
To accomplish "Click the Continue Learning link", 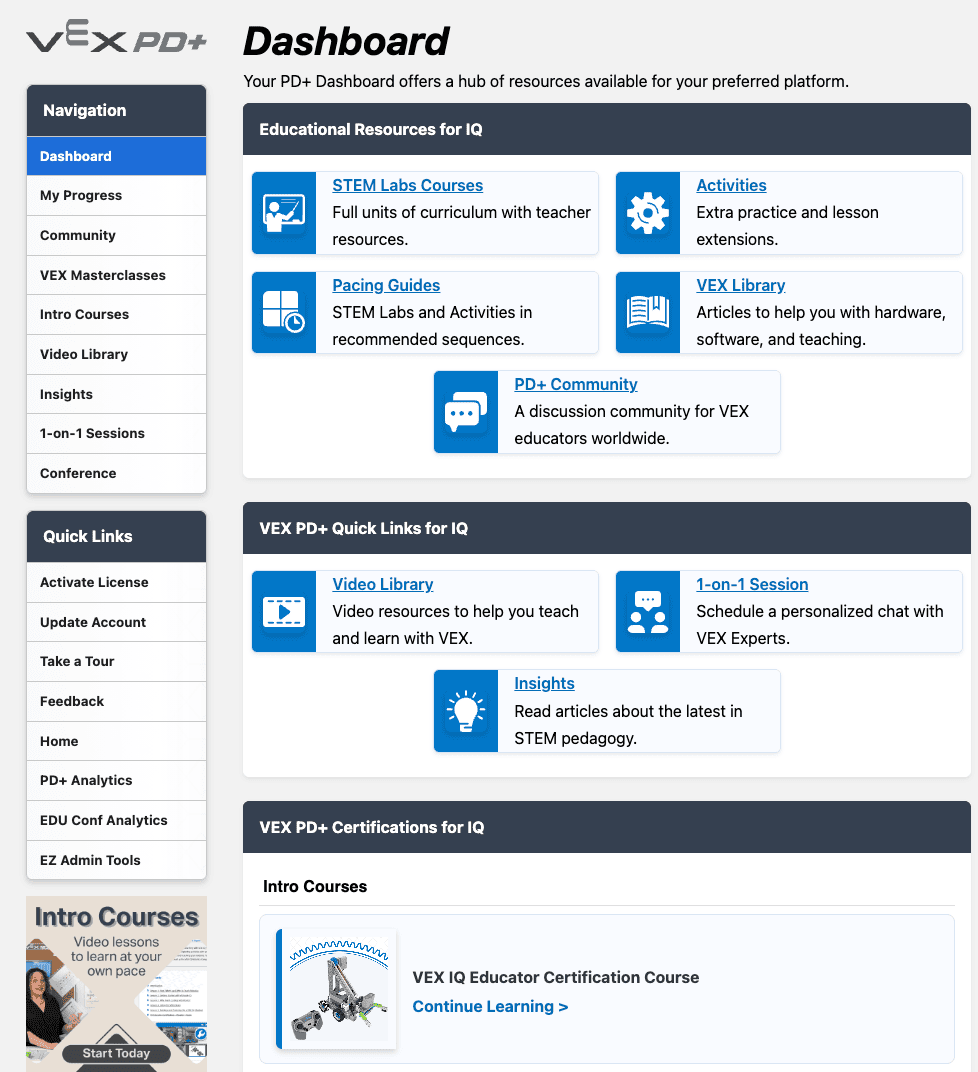I will [490, 1006].
